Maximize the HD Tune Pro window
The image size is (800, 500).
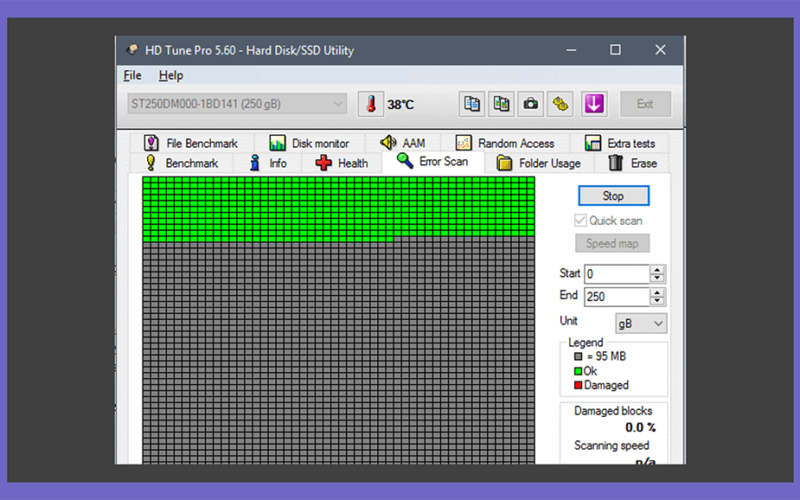point(615,50)
